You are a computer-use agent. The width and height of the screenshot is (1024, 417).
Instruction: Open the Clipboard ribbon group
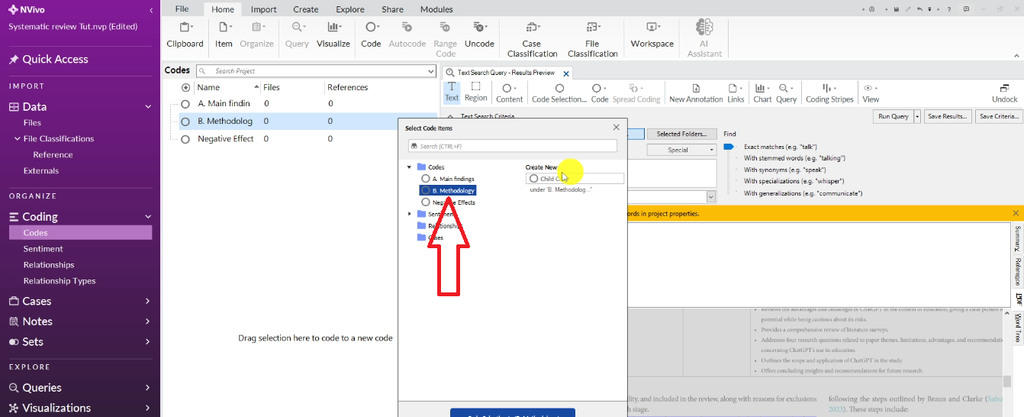(185, 35)
